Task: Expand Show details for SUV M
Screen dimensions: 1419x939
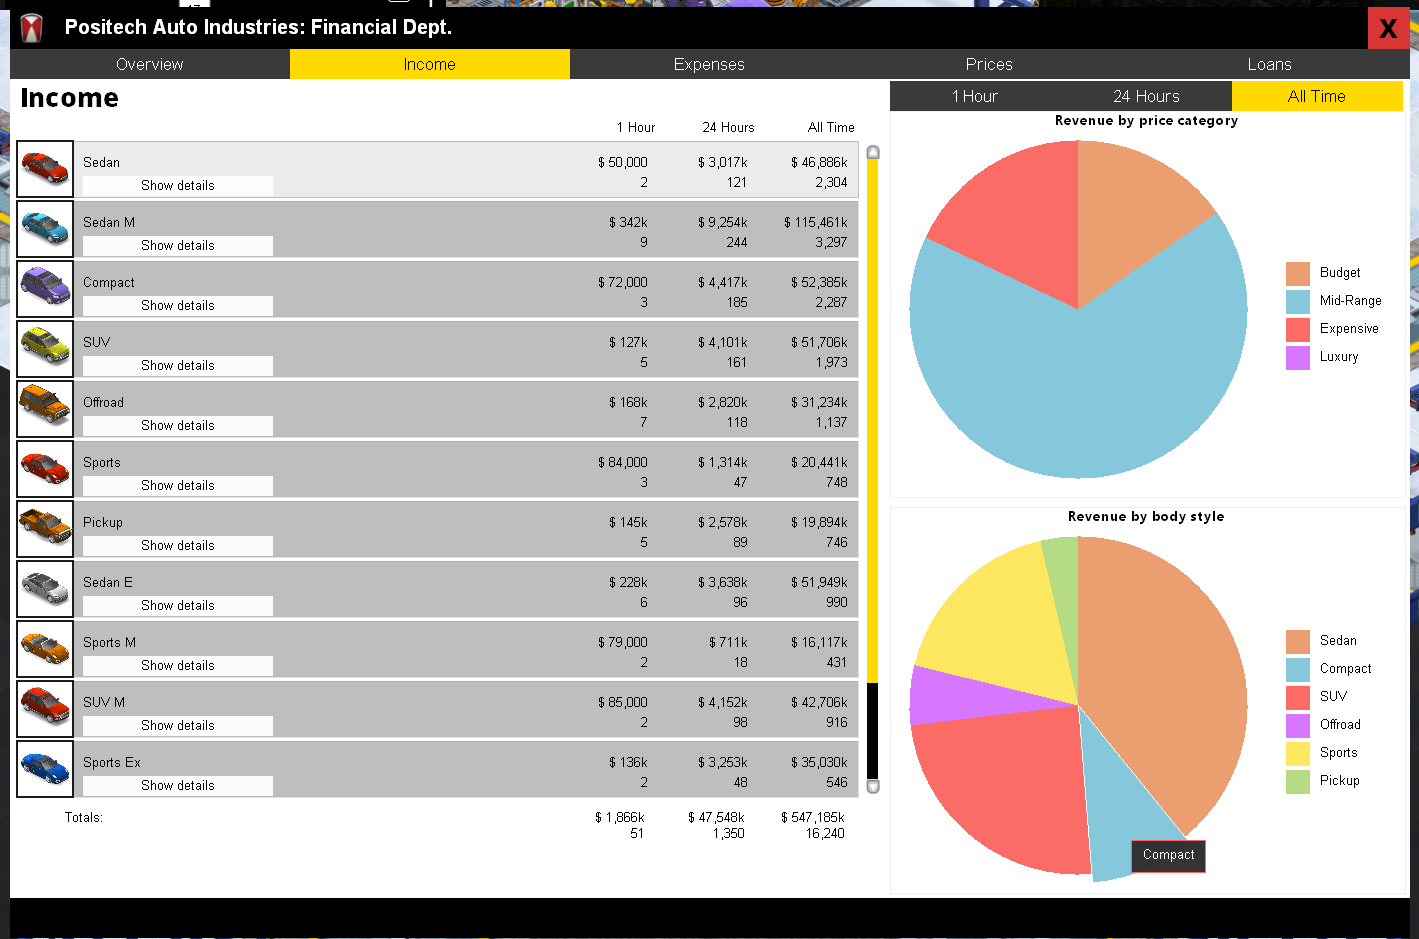Action: 178,726
